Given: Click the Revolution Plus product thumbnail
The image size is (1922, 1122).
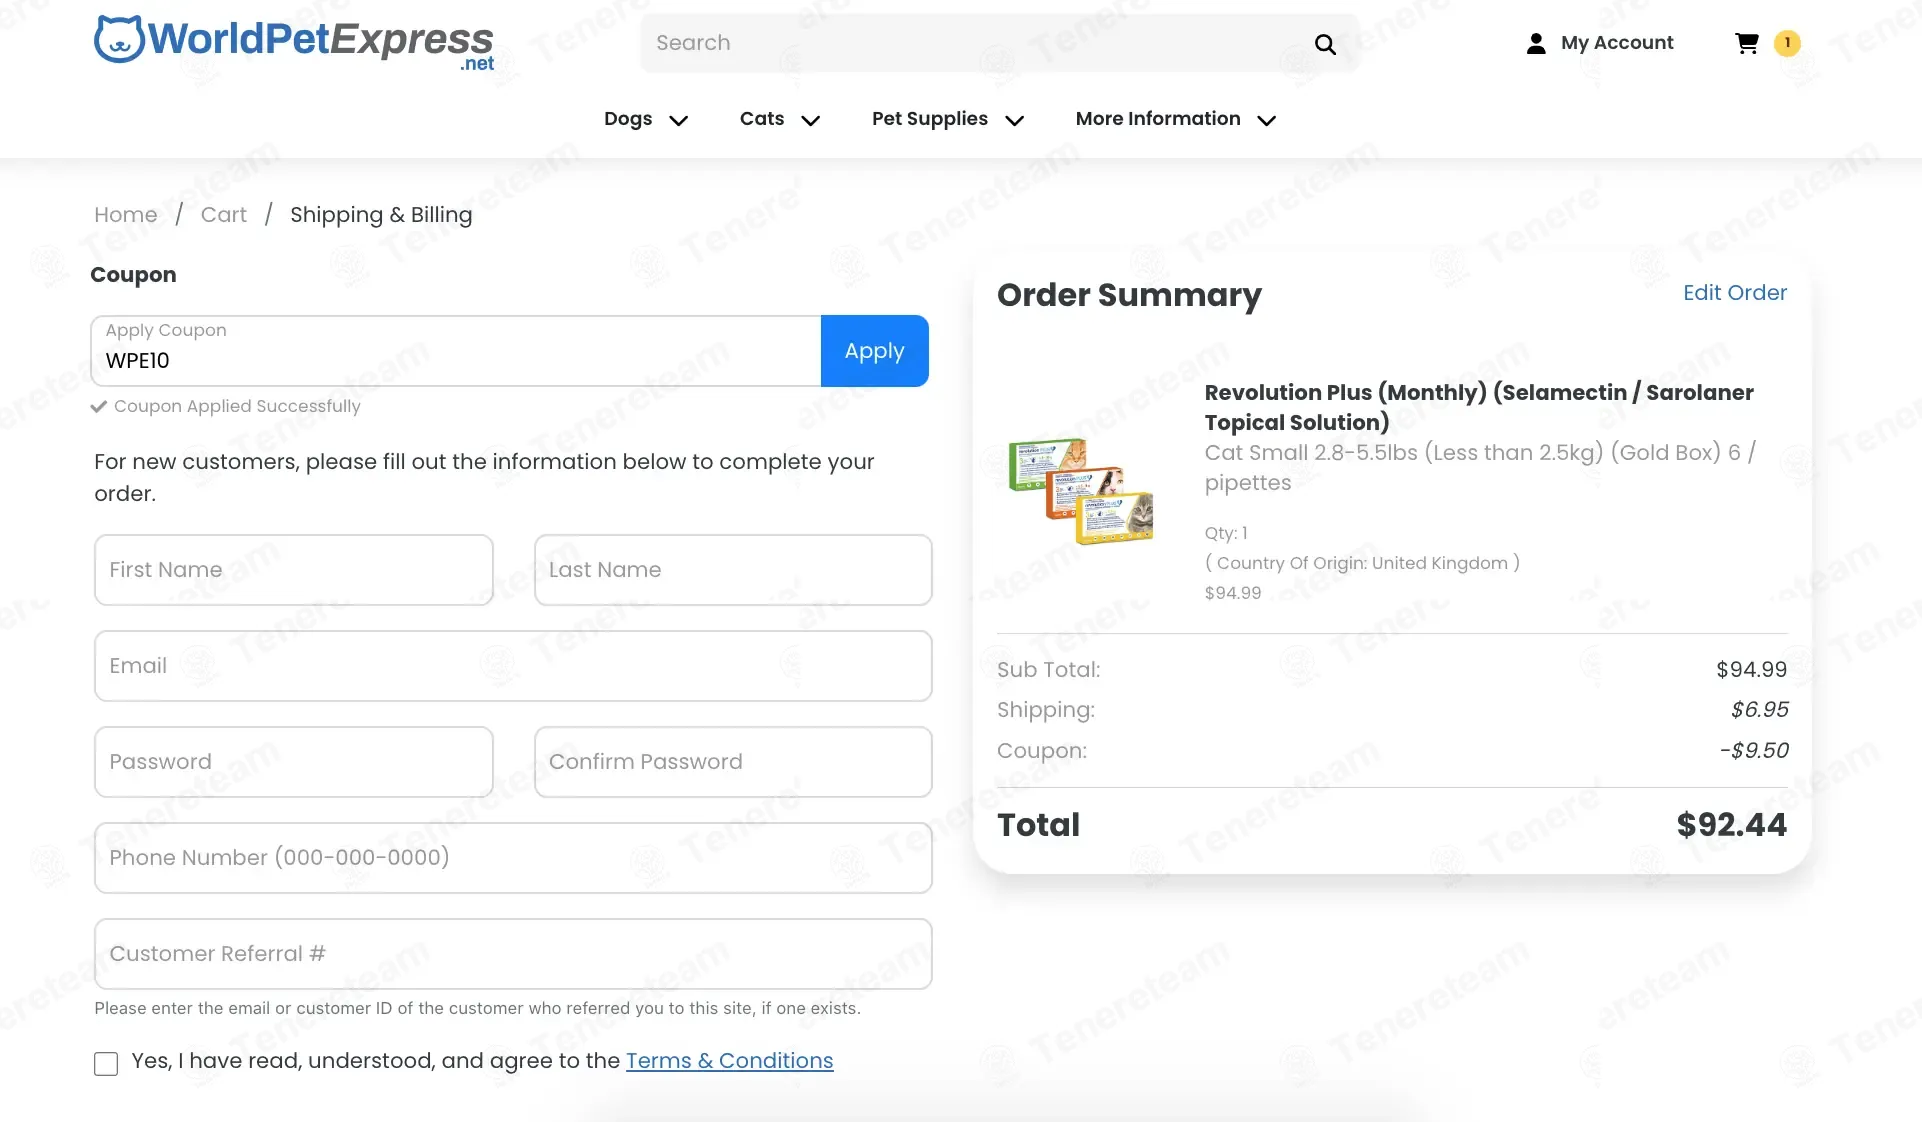Looking at the screenshot, I should pyautogui.click(x=1081, y=491).
